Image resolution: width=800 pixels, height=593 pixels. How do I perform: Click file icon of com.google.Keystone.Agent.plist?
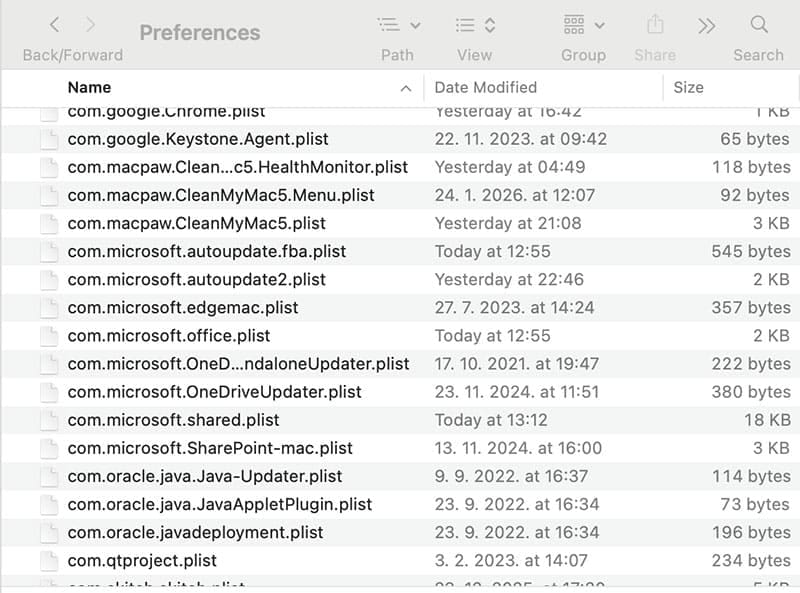(49, 139)
